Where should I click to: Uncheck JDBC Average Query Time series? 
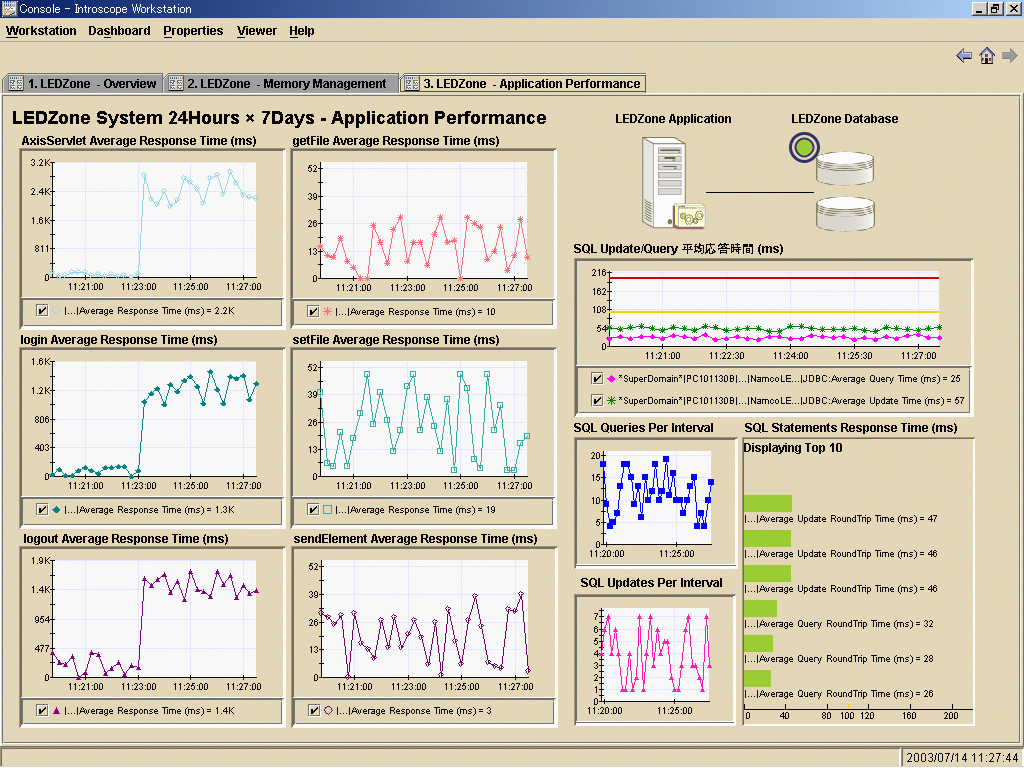coord(597,379)
